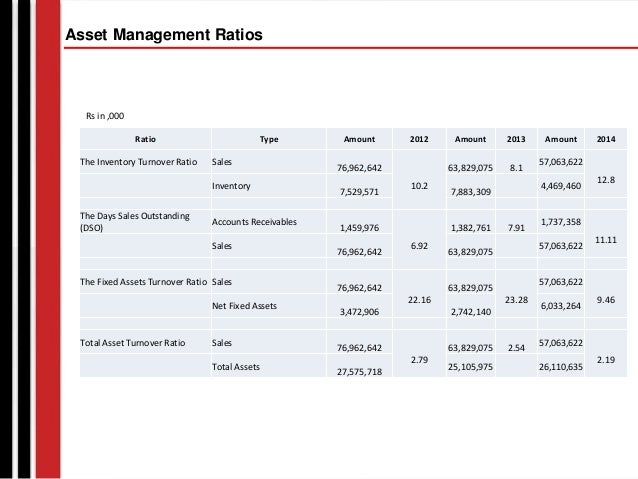Select the 26,110,635 total assets amount
Viewport: 638px width, 479px height.
[x=561, y=367]
